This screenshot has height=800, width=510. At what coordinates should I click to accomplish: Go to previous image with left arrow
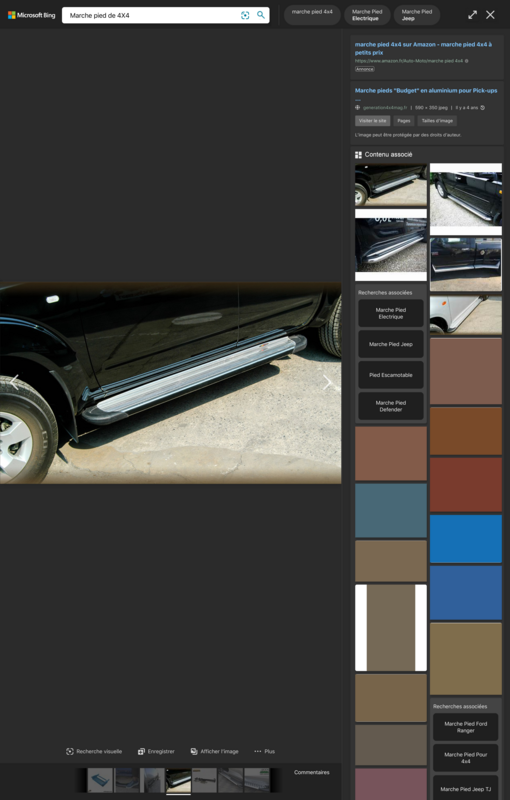point(14,382)
